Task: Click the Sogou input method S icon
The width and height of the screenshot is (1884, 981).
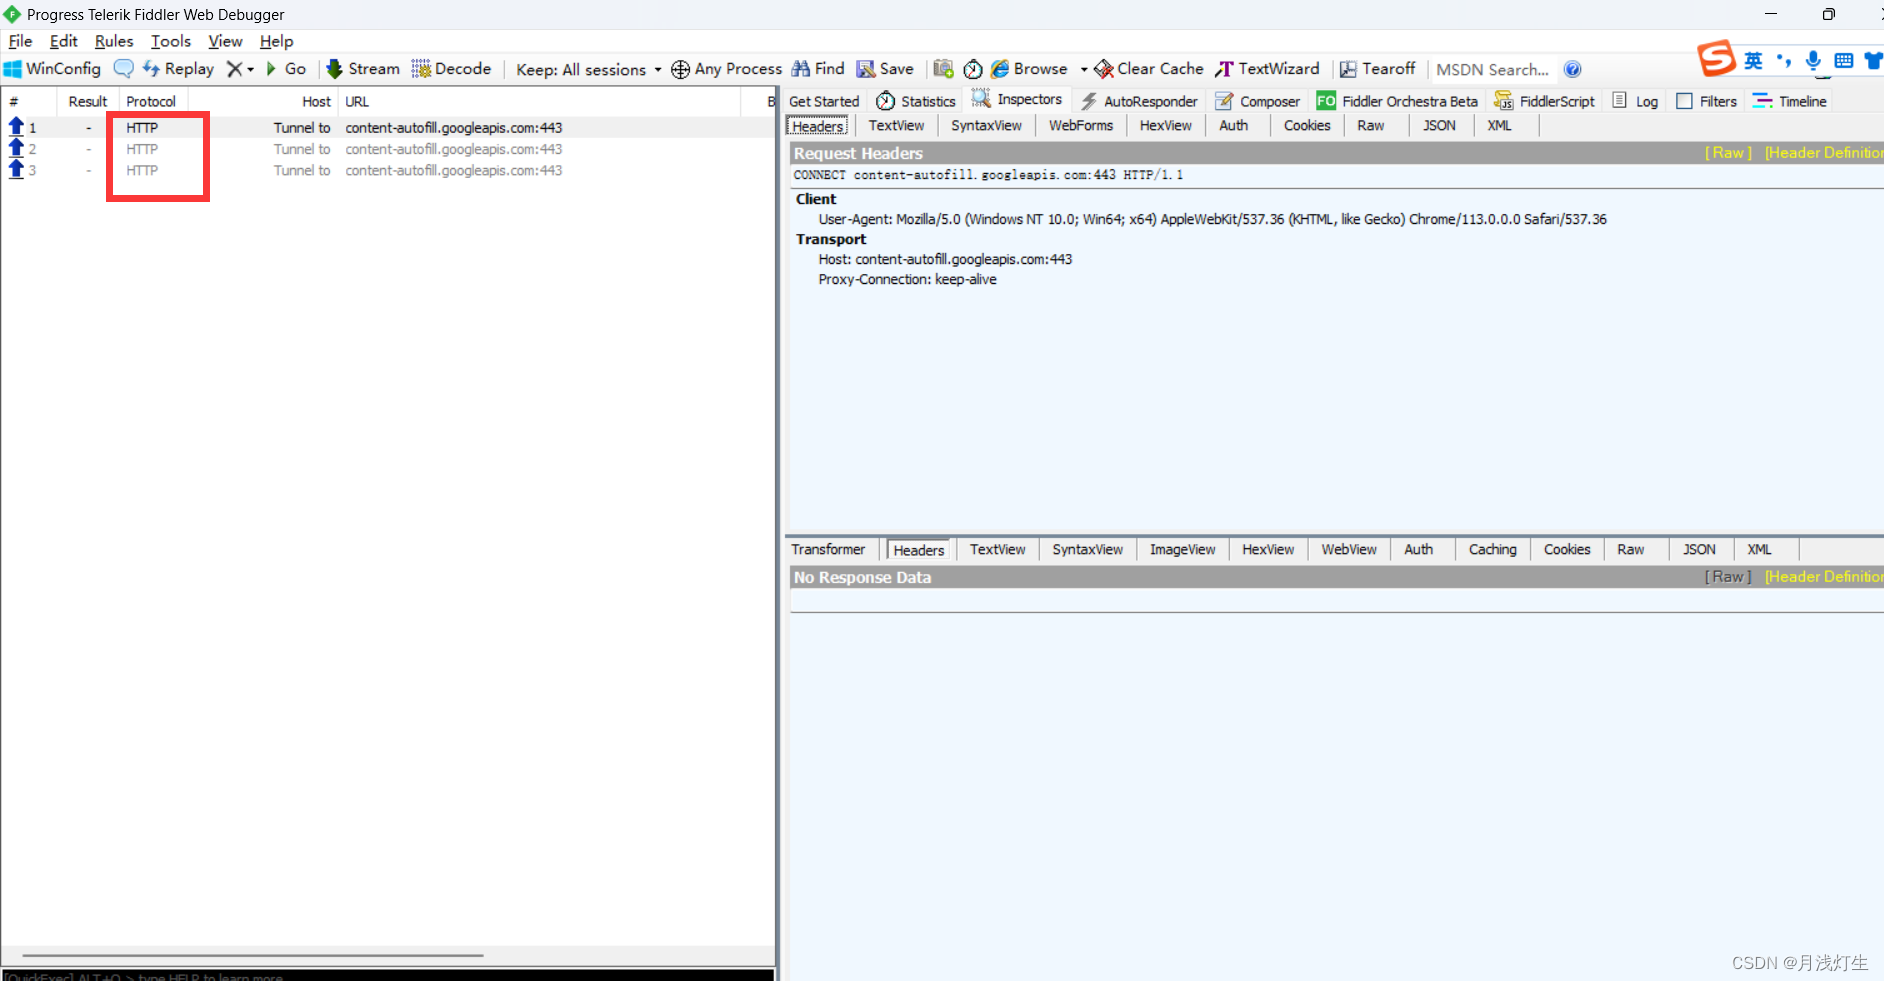Action: tap(1716, 58)
